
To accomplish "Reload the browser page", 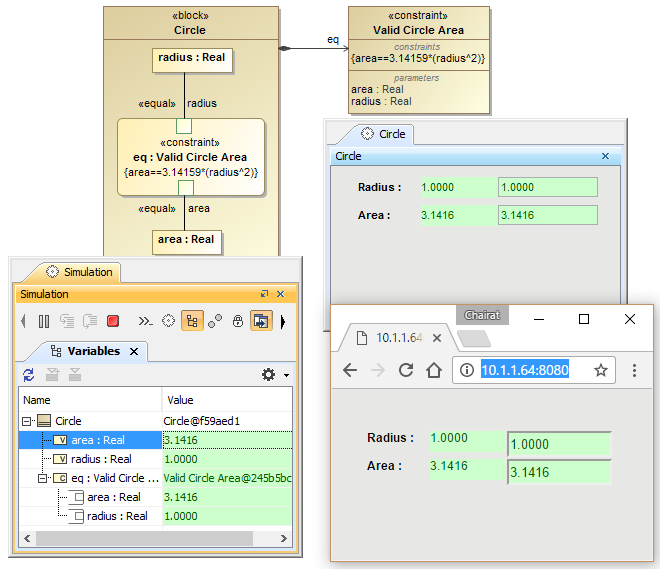I will (x=406, y=370).
